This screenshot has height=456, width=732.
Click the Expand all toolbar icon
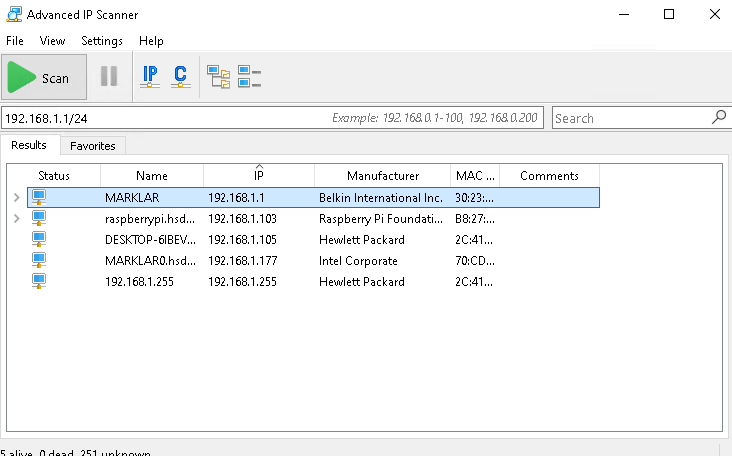[x=218, y=77]
